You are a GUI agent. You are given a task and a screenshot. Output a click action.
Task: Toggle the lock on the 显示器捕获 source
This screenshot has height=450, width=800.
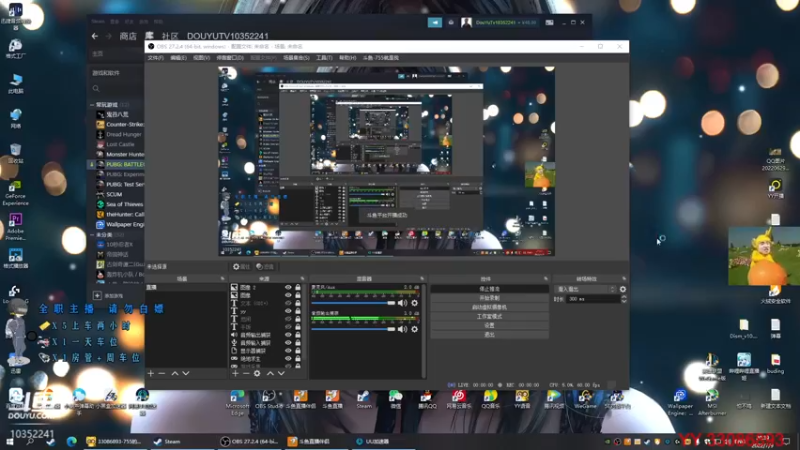298,351
